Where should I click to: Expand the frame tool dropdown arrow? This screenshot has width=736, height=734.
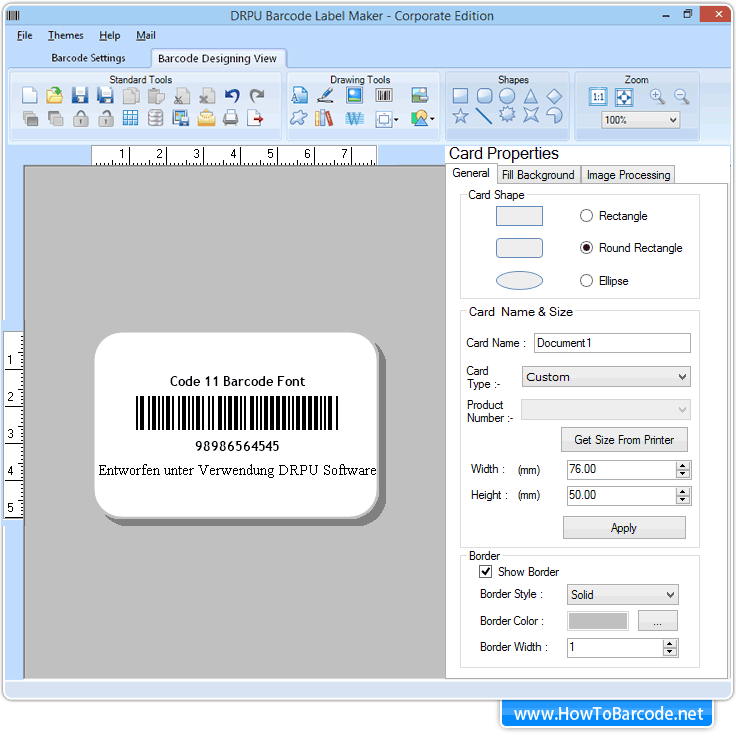pyautogui.click(x=397, y=120)
